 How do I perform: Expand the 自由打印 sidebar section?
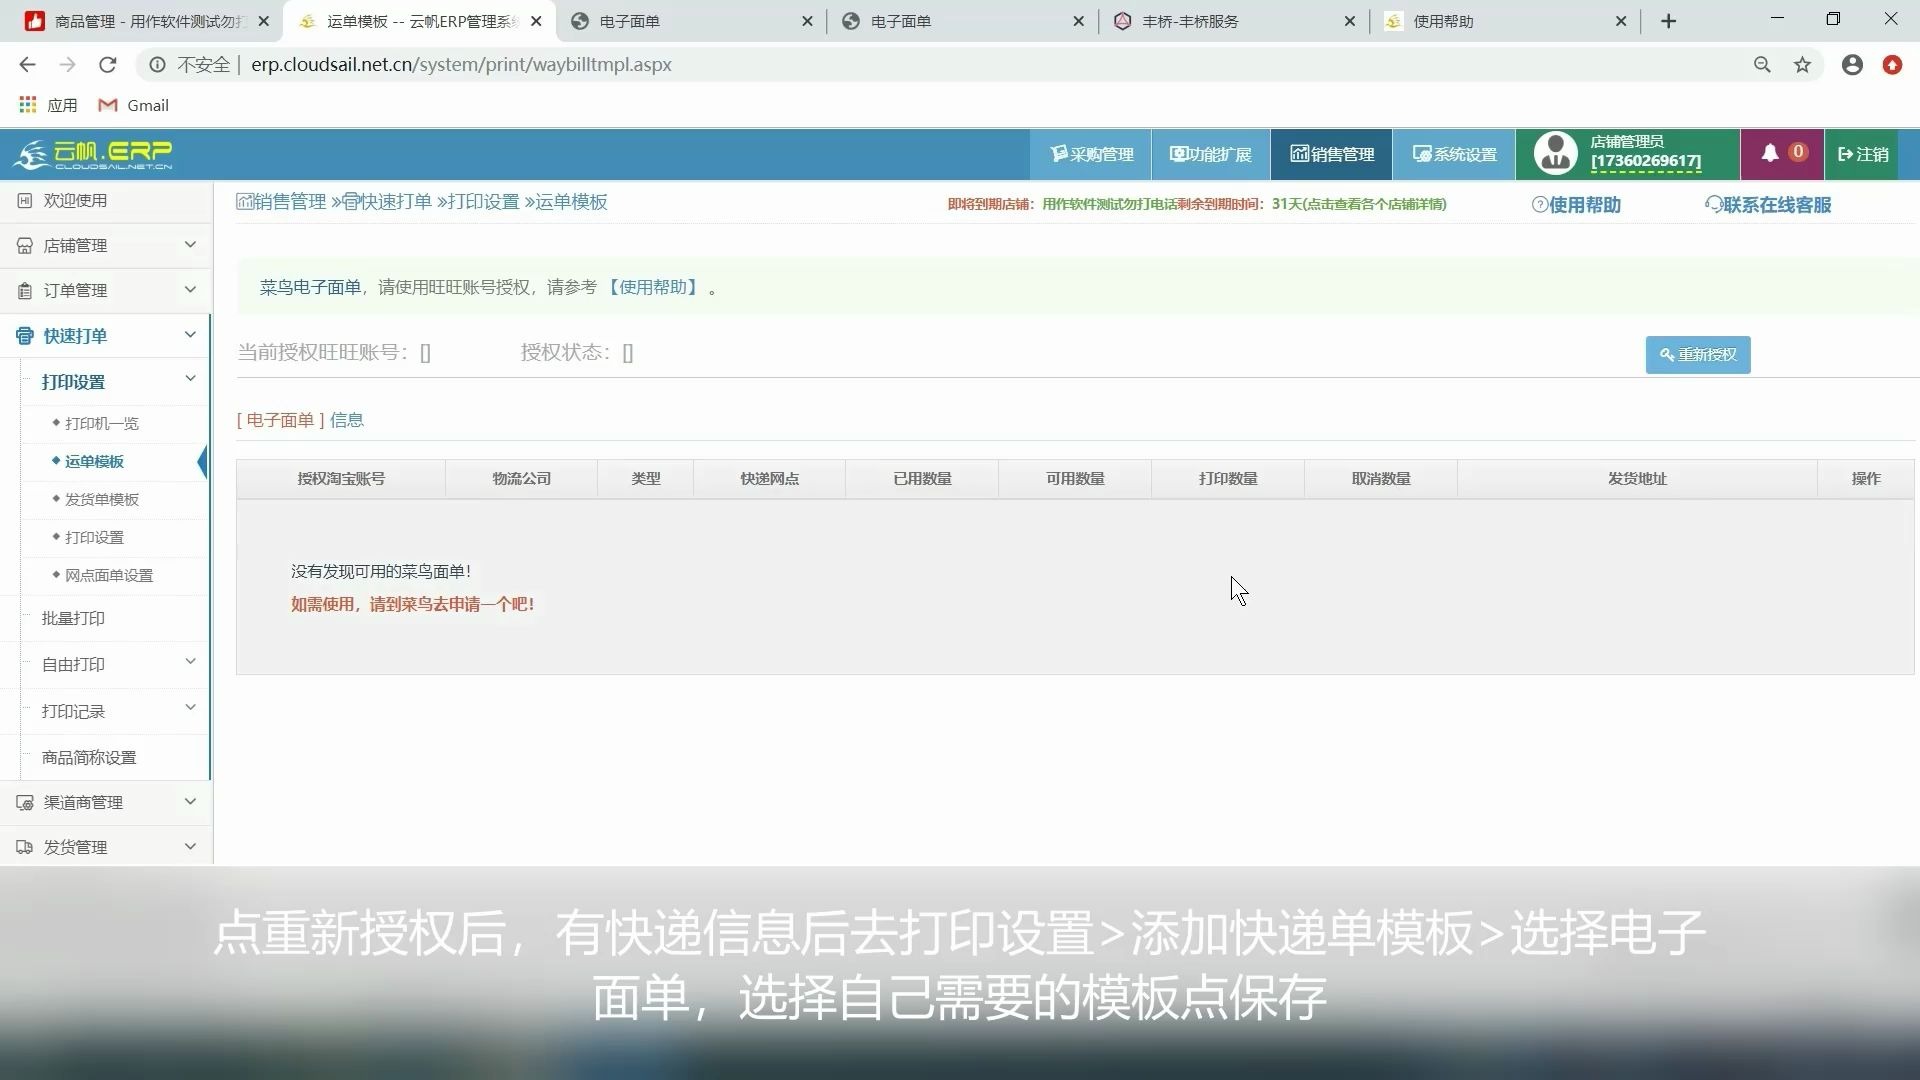point(115,664)
